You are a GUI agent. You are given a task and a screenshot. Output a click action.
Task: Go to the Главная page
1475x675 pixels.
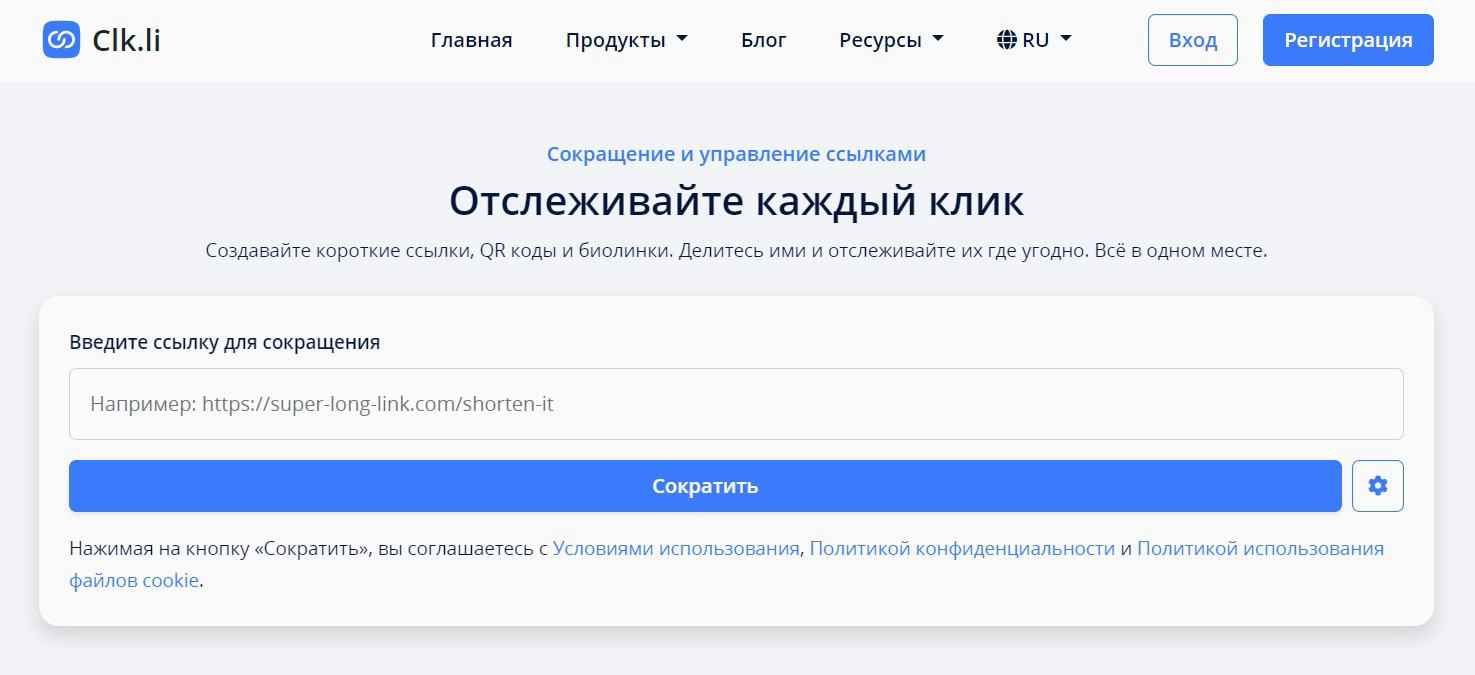(471, 40)
